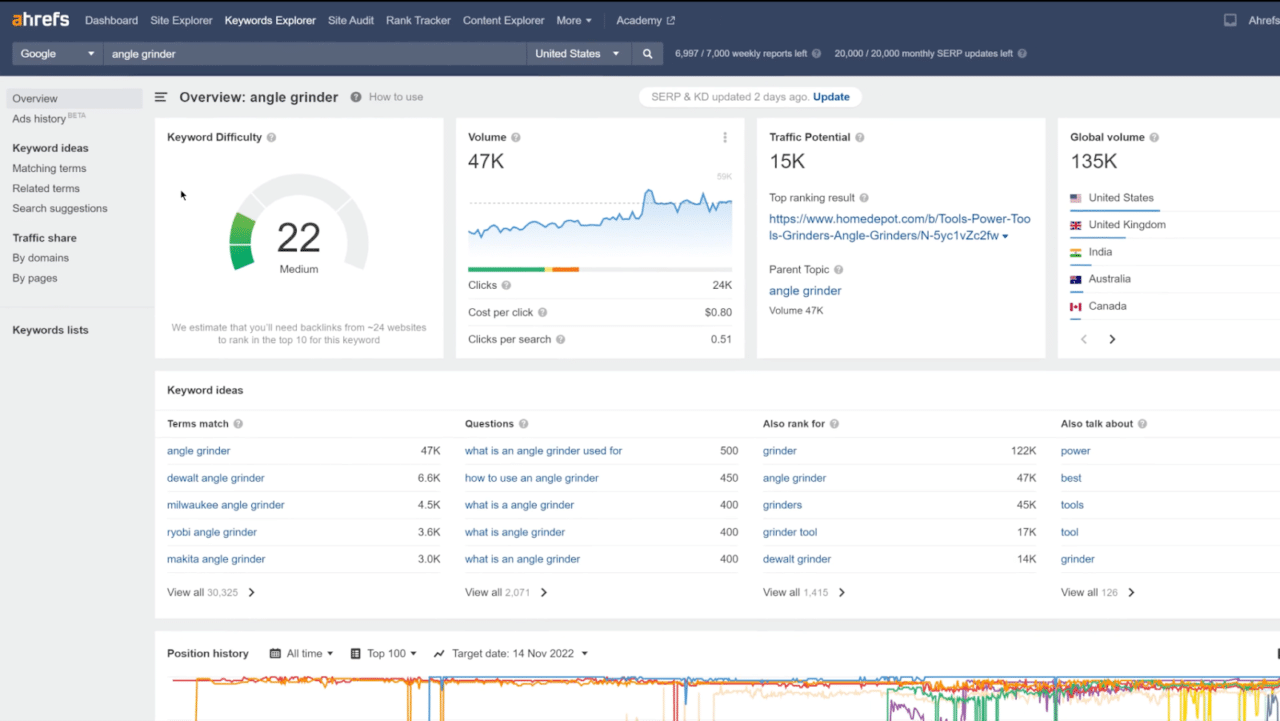Open 'dewalt angle grinder' keyword link

click(216, 478)
